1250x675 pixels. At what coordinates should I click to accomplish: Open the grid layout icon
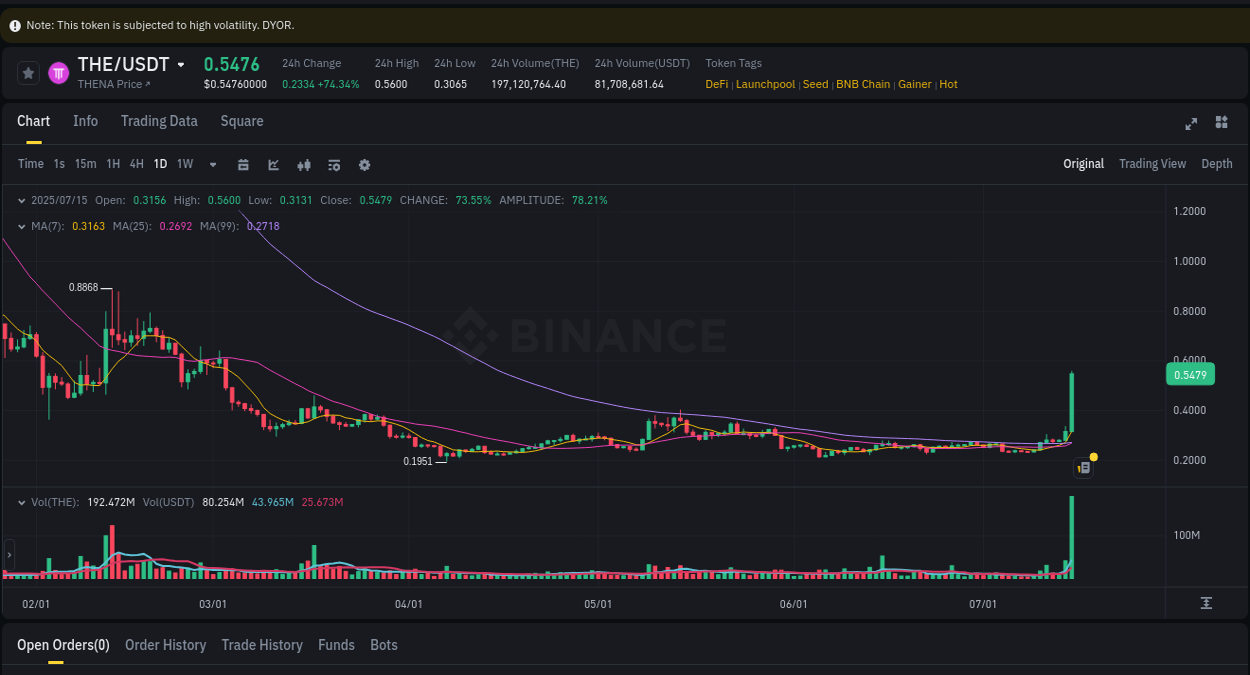click(x=1221, y=123)
